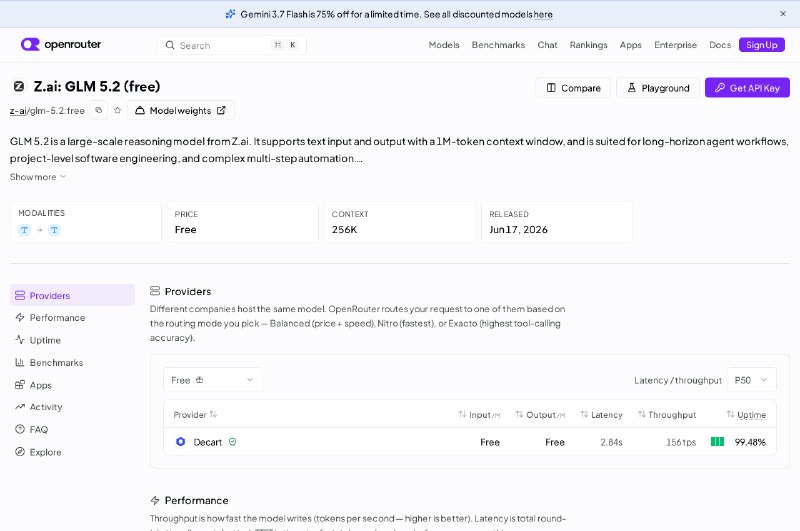This screenshot has height=531, width=800.
Task: Sort by Uptime column
Action: tap(746, 415)
